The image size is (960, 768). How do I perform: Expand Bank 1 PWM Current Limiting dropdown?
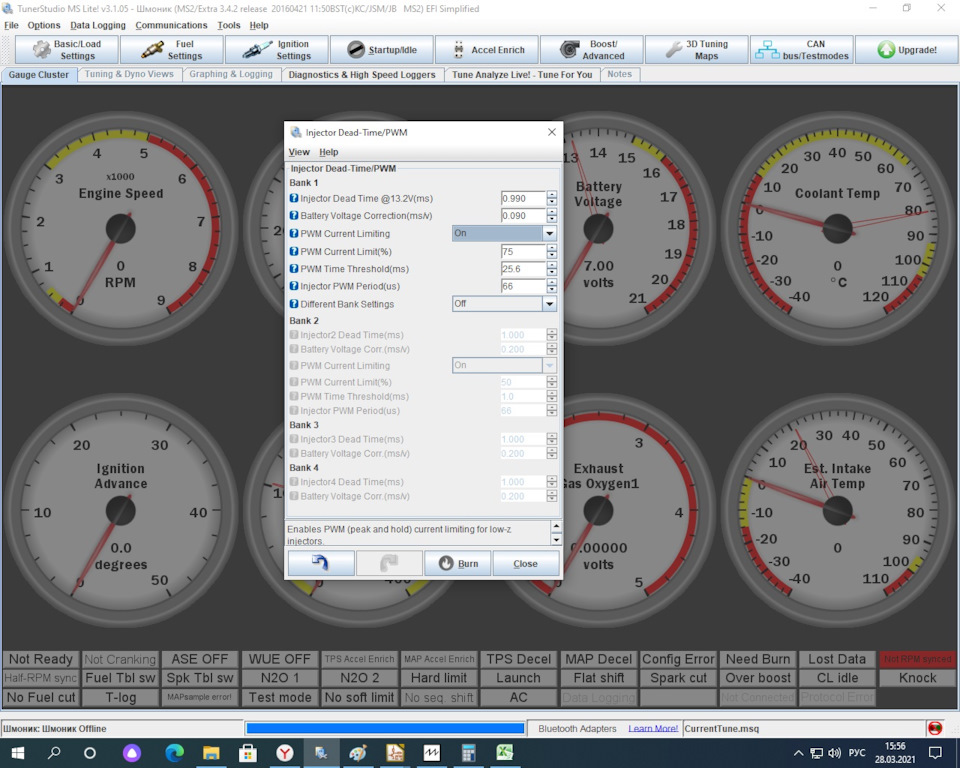coord(549,233)
